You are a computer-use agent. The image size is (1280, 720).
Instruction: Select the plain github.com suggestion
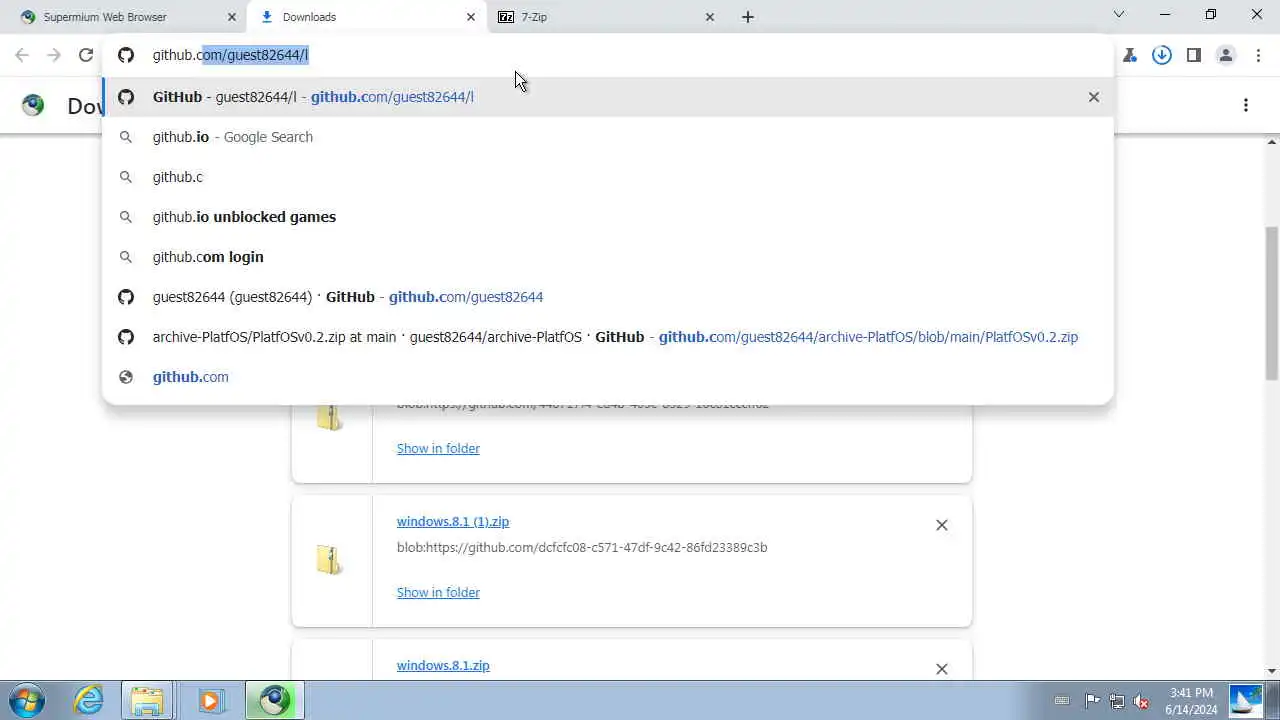pos(608,377)
